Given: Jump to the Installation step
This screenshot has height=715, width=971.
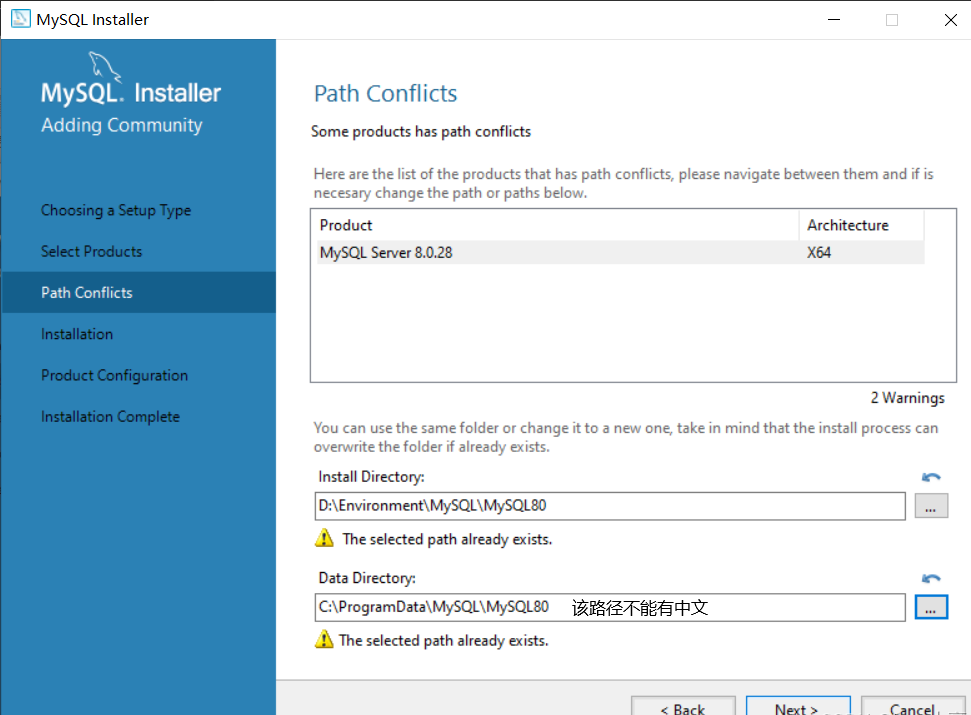Looking at the screenshot, I should click(77, 334).
